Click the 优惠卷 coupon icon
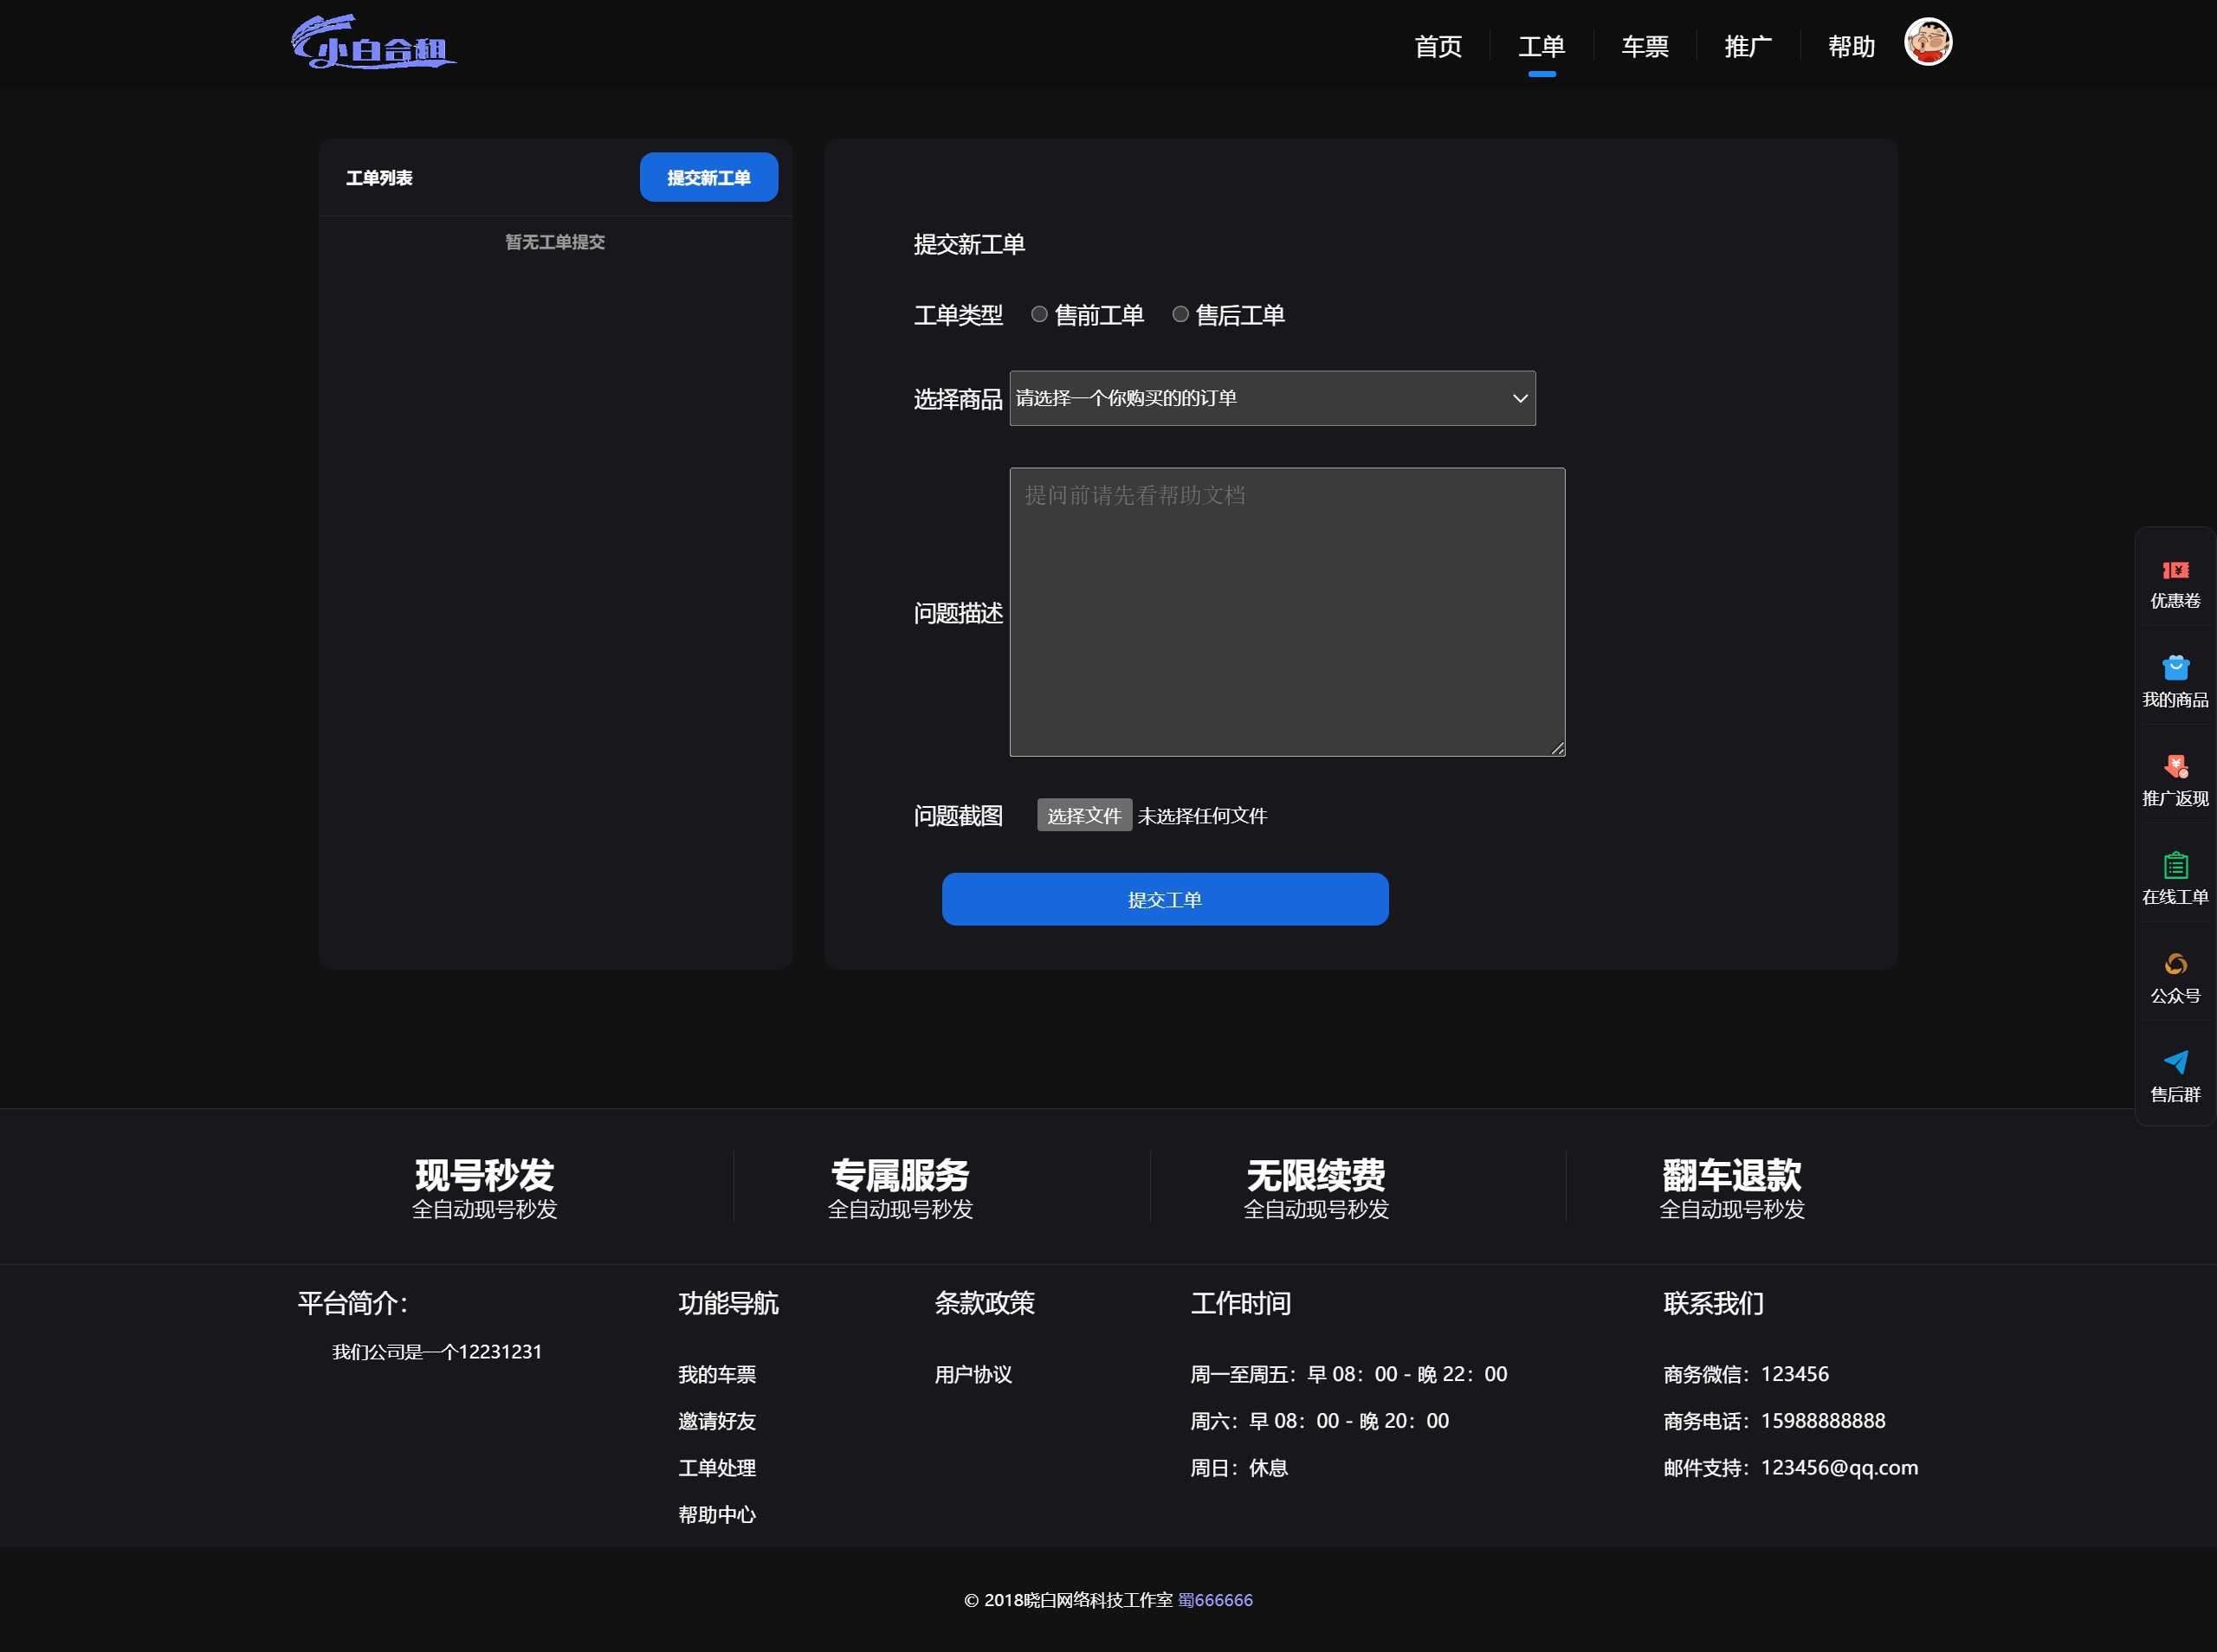Viewport: 2217px width, 1652px height. click(x=2175, y=570)
